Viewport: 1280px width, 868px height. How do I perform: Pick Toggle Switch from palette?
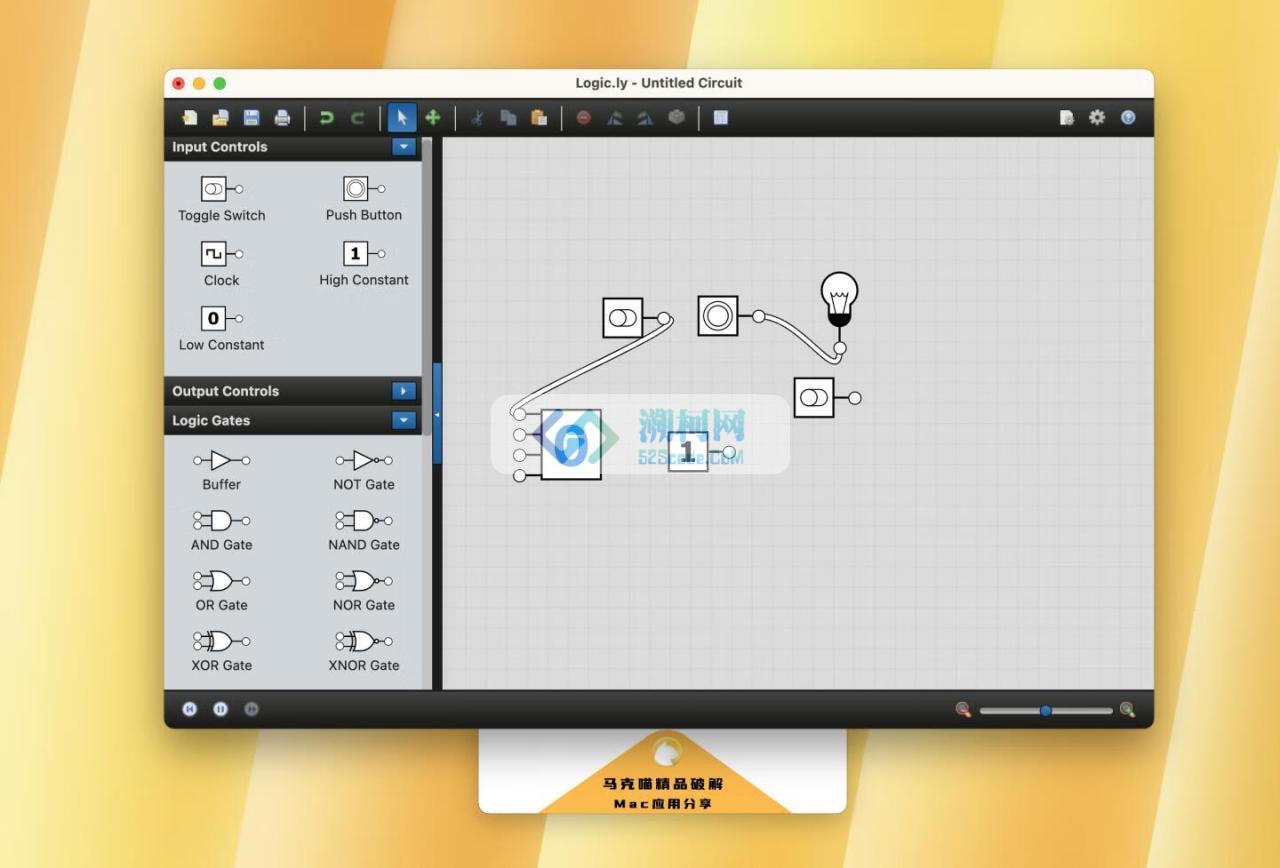[x=222, y=199]
